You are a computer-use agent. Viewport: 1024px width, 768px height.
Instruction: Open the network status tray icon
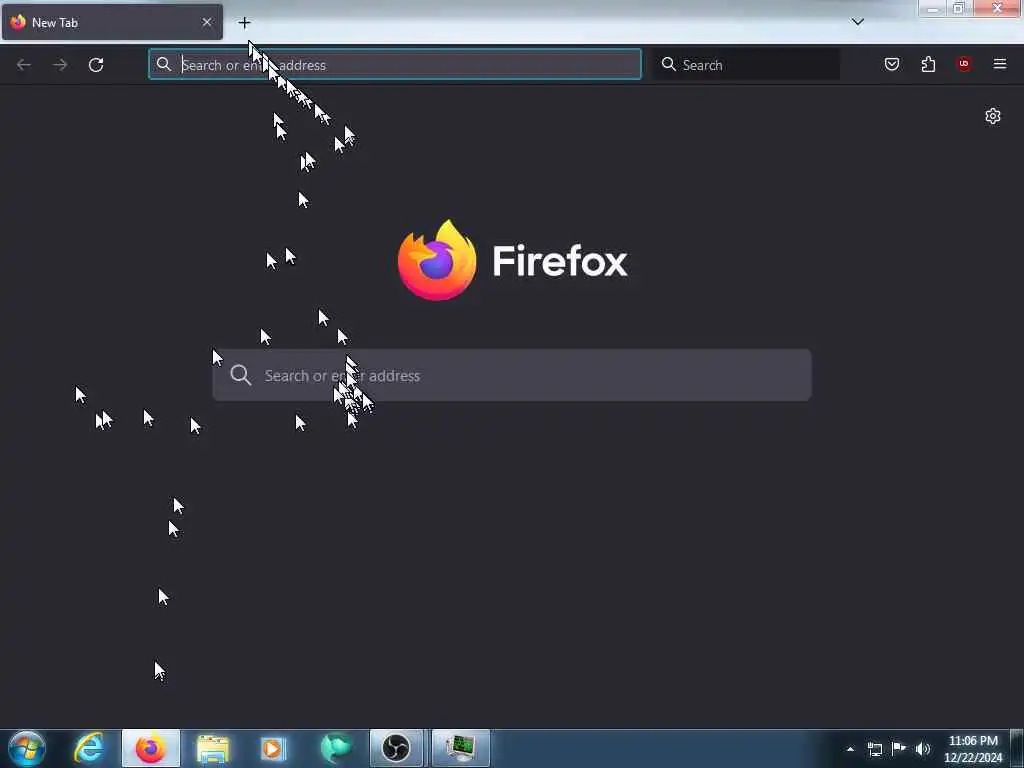click(874, 749)
